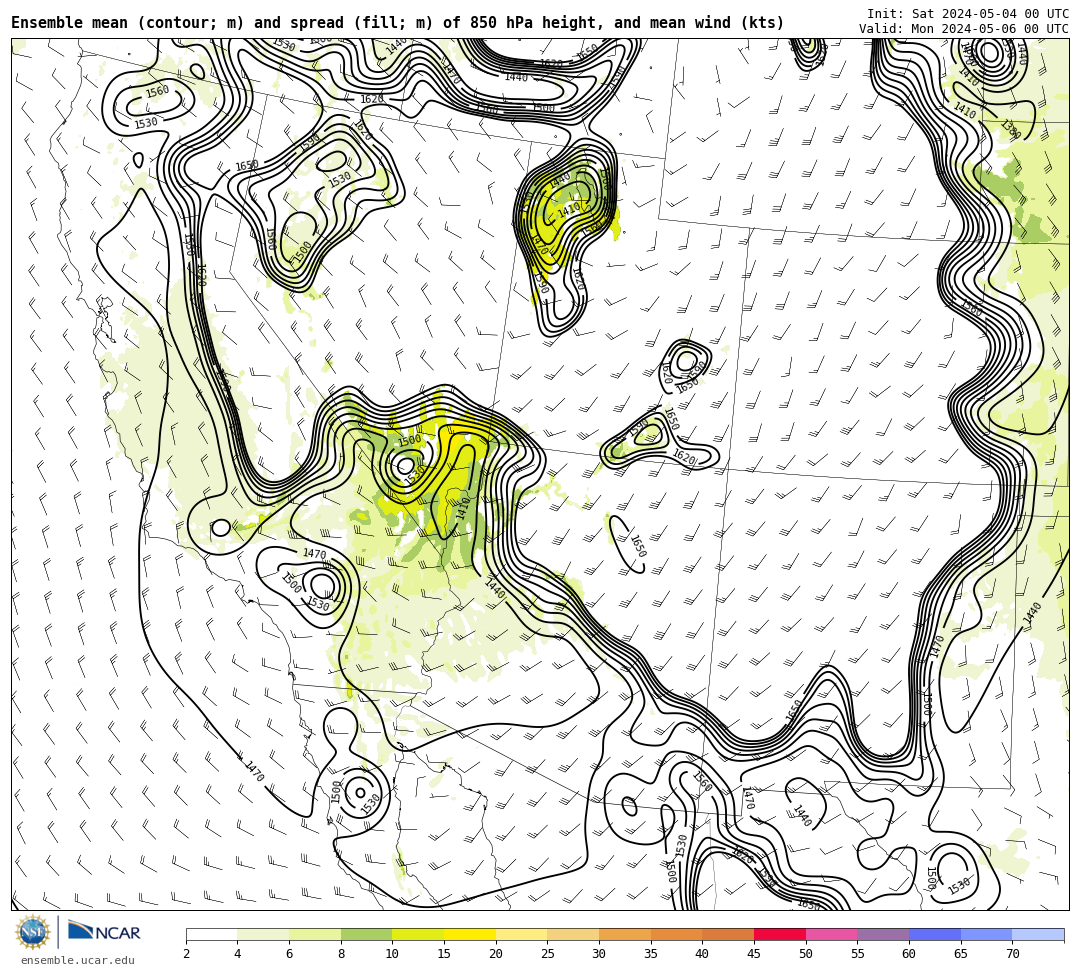Click the legend tick label 45
Screen dimensions: 1080x973
(x=754, y=954)
